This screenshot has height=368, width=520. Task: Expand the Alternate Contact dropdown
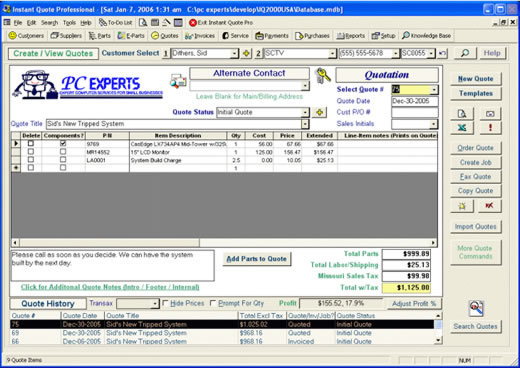pyautogui.click(x=305, y=86)
